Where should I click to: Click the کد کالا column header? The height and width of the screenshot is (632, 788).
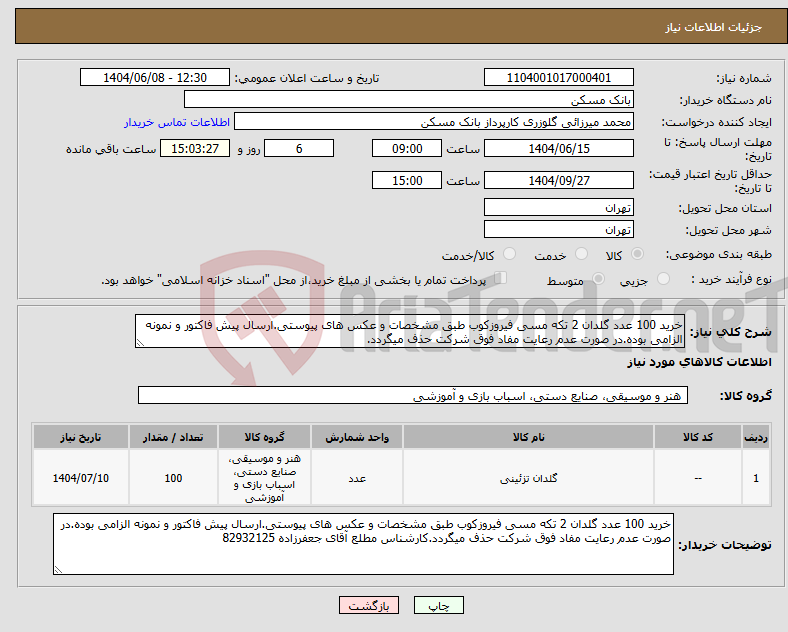[698, 437]
